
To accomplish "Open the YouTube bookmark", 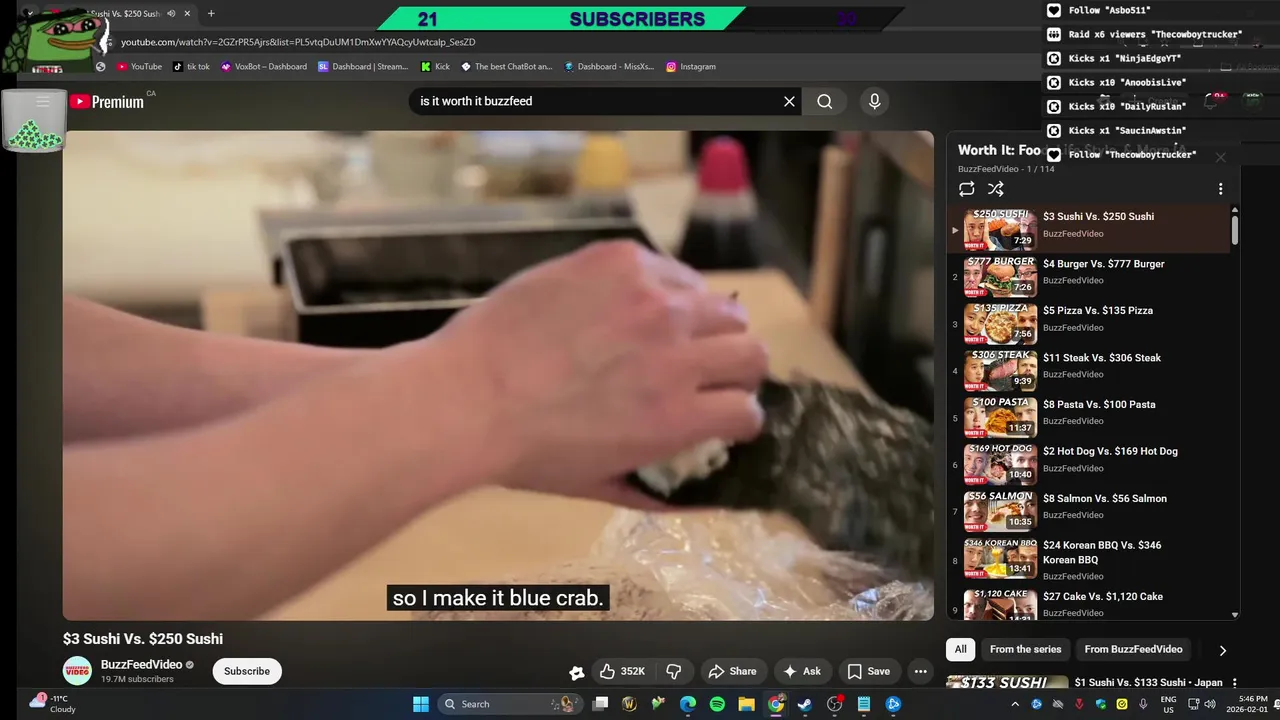I will pos(139,67).
